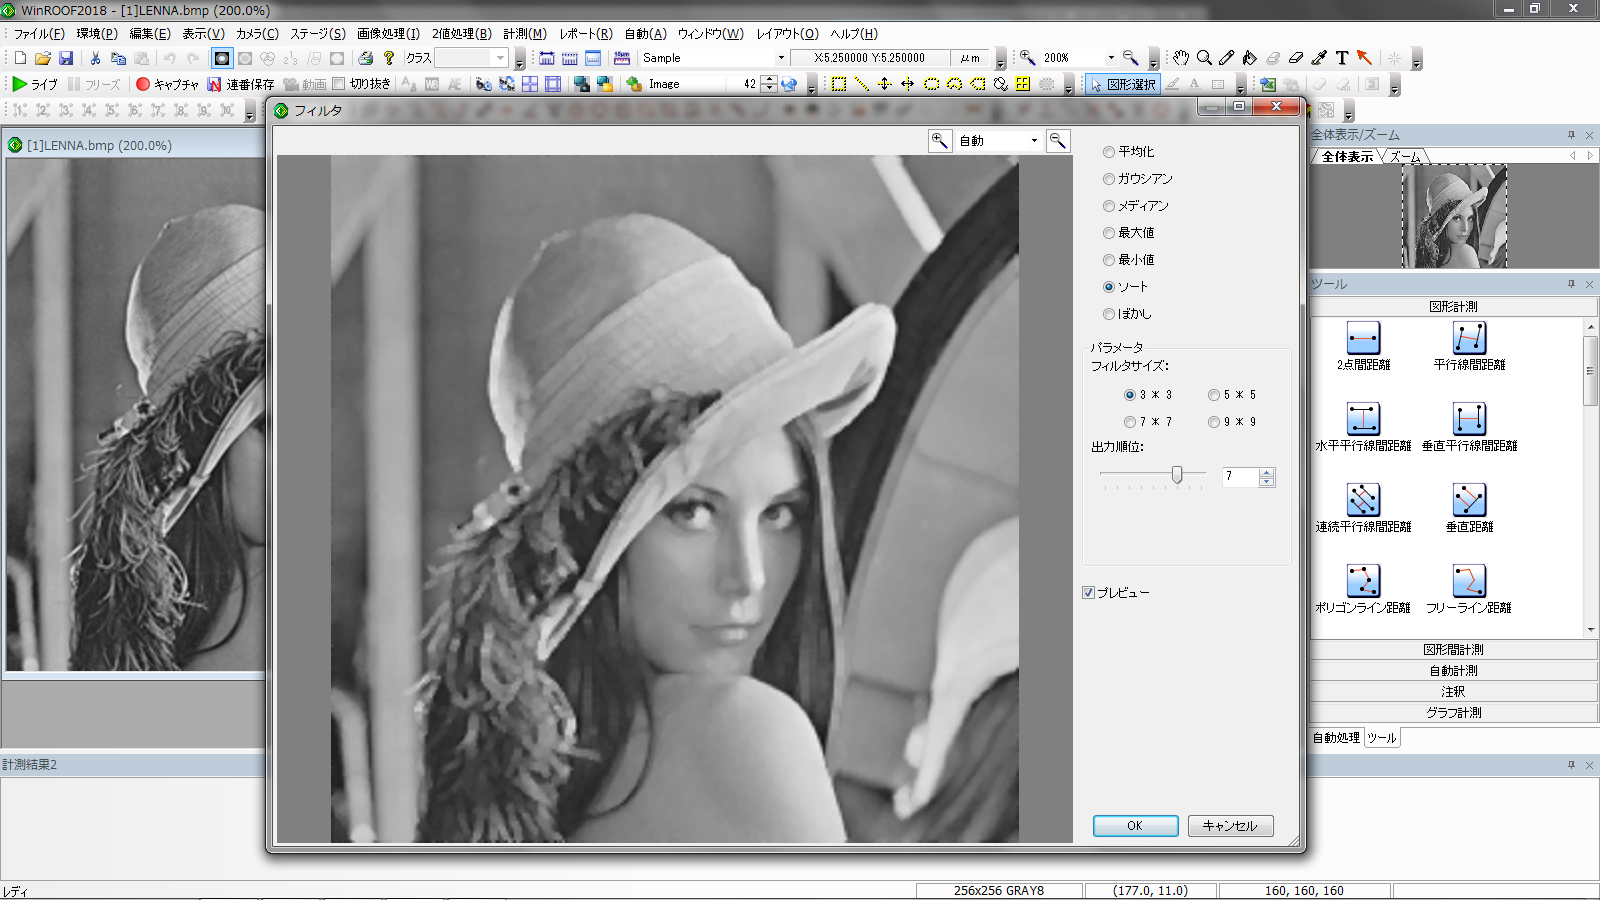Select the Text T tool
Viewport: 1600px width, 900px height.
pyautogui.click(x=1342, y=58)
